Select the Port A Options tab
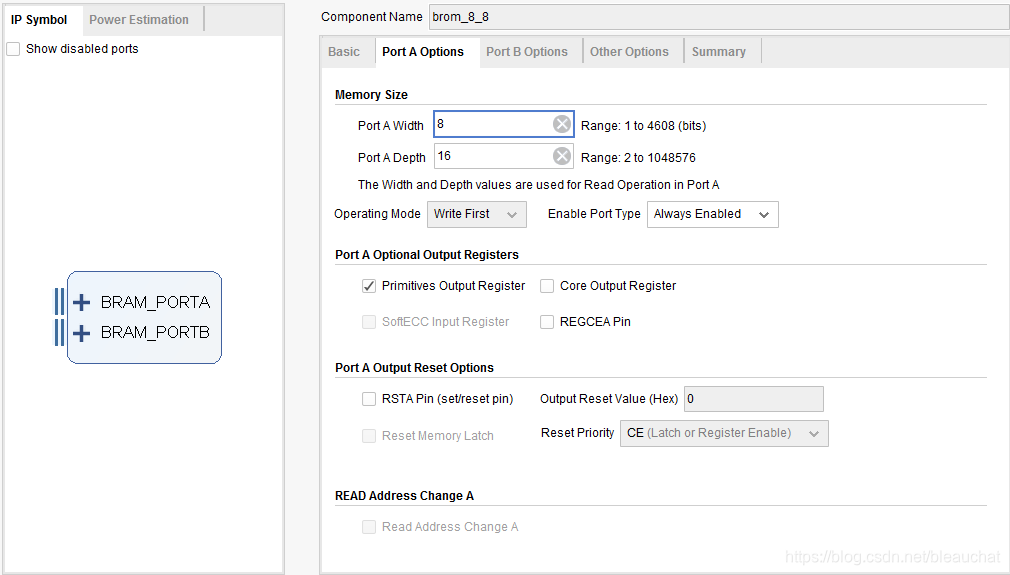Image resolution: width=1010 pixels, height=575 pixels. click(x=423, y=52)
